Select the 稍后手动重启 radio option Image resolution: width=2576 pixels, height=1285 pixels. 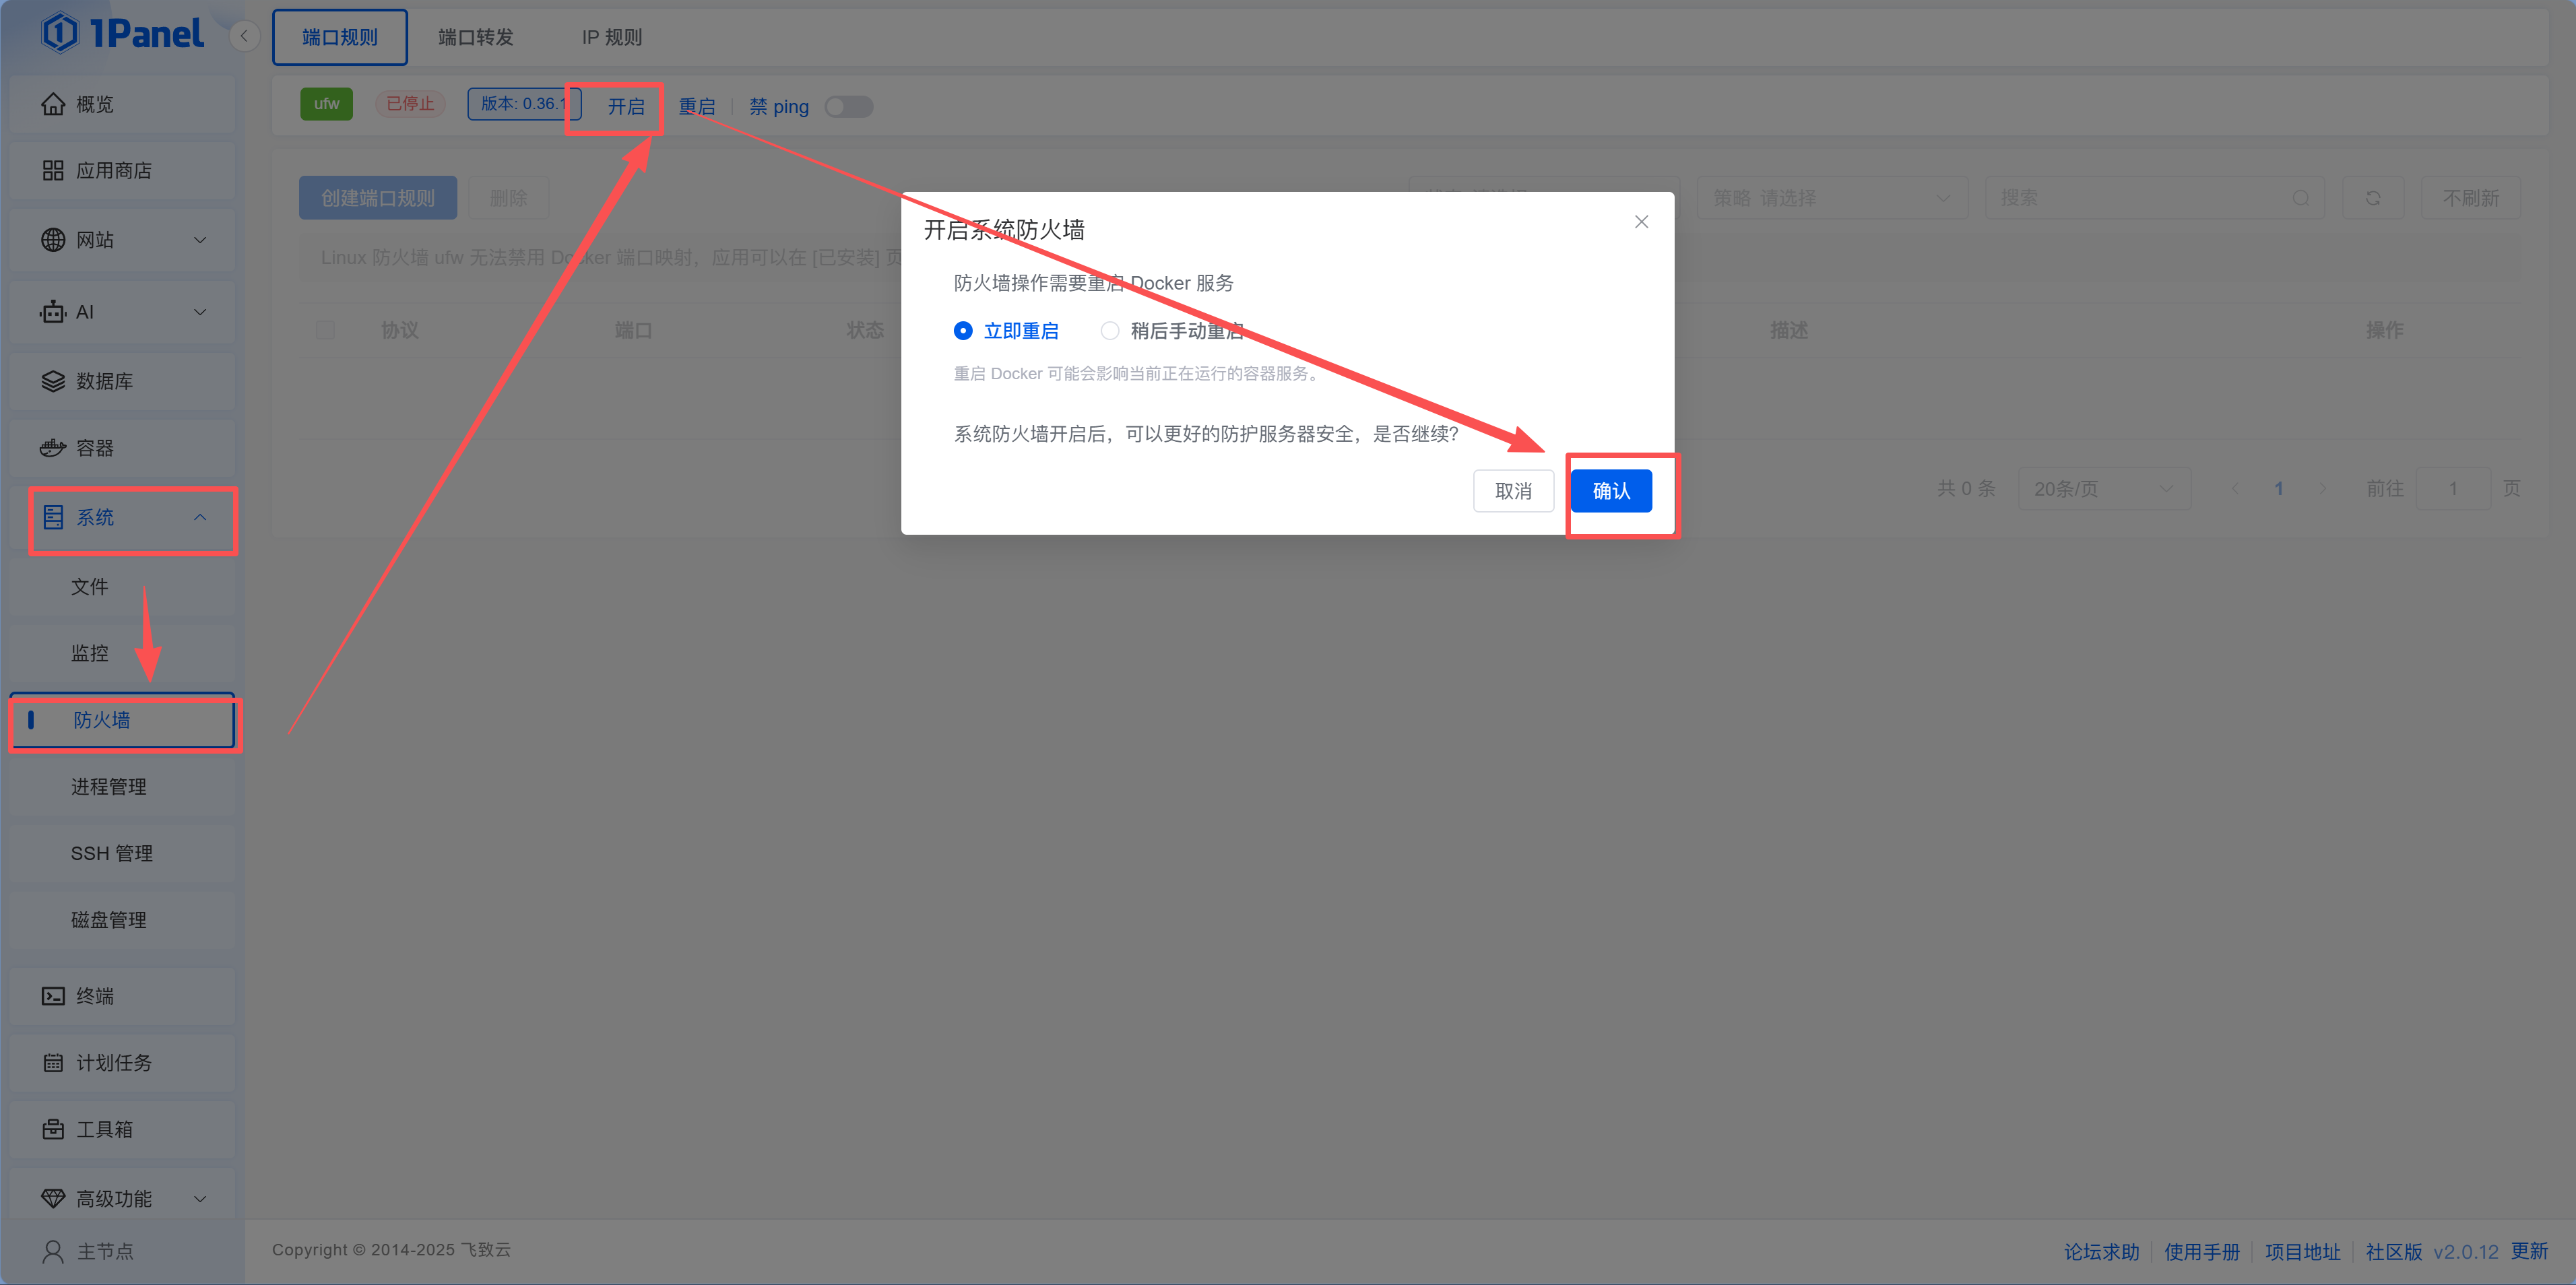pyautogui.click(x=1110, y=330)
